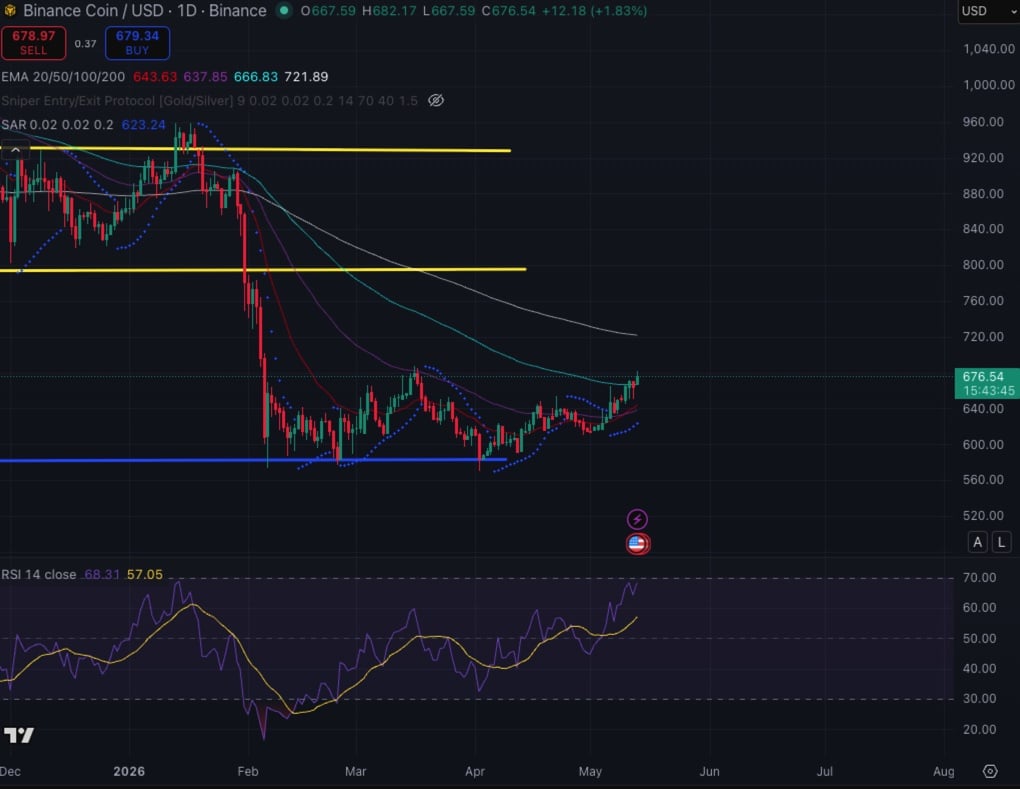The width and height of the screenshot is (1020, 789).
Task: Select the blue support line near 580
Action: (253, 460)
